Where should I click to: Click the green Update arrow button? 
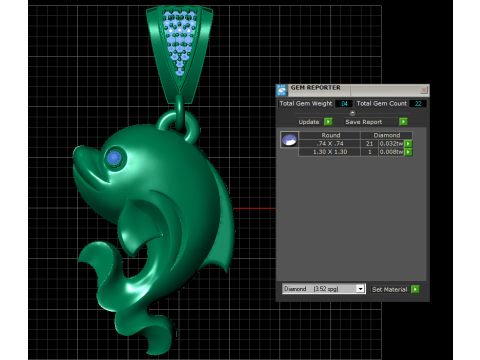tap(328, 122)
